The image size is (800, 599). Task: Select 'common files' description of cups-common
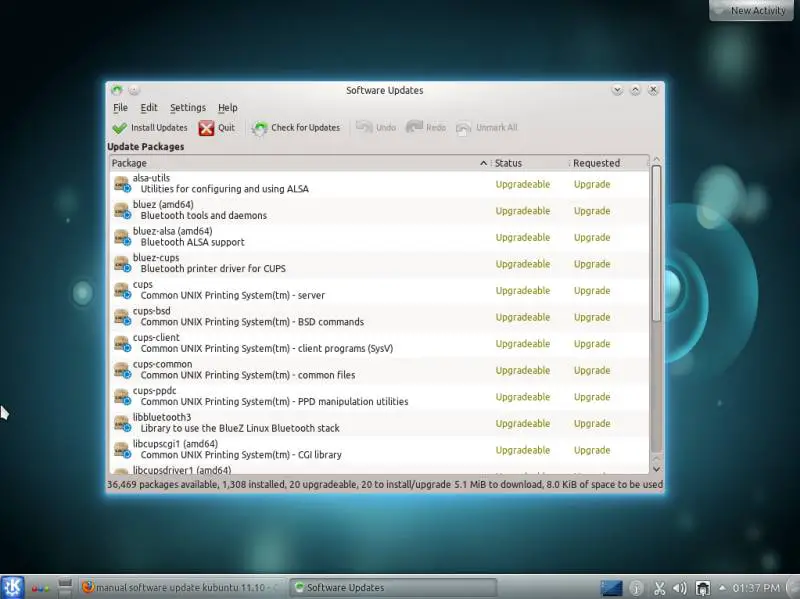click(327, 375)
